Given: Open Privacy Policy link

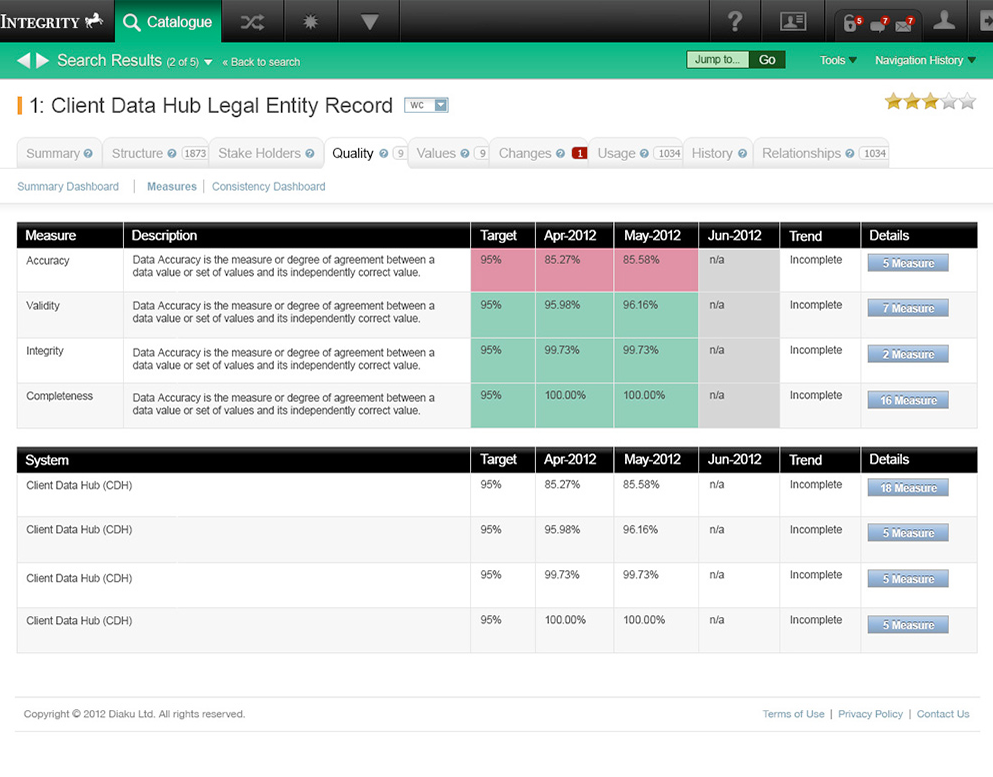Looking at the screenshot, I should [x=870, y=714].
